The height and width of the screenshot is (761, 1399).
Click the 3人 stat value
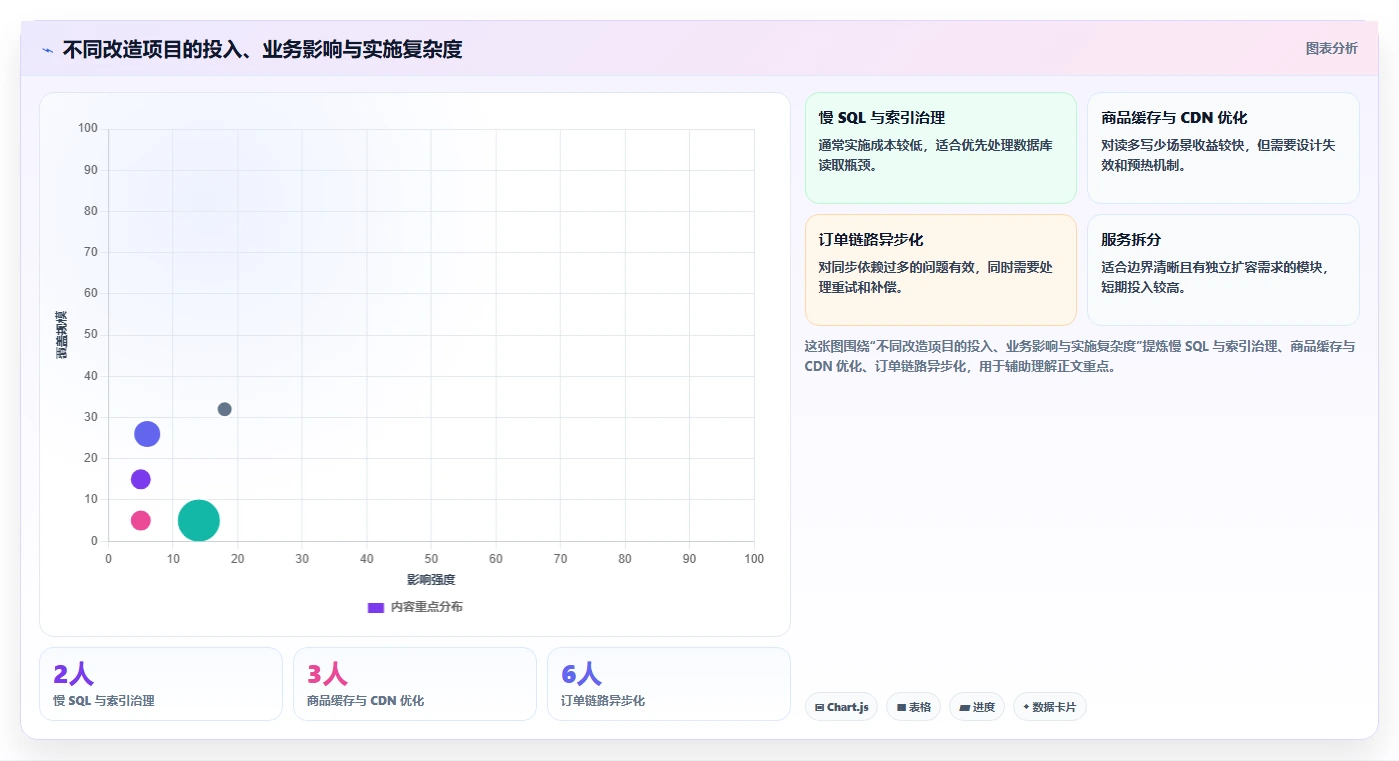point(327,675)
